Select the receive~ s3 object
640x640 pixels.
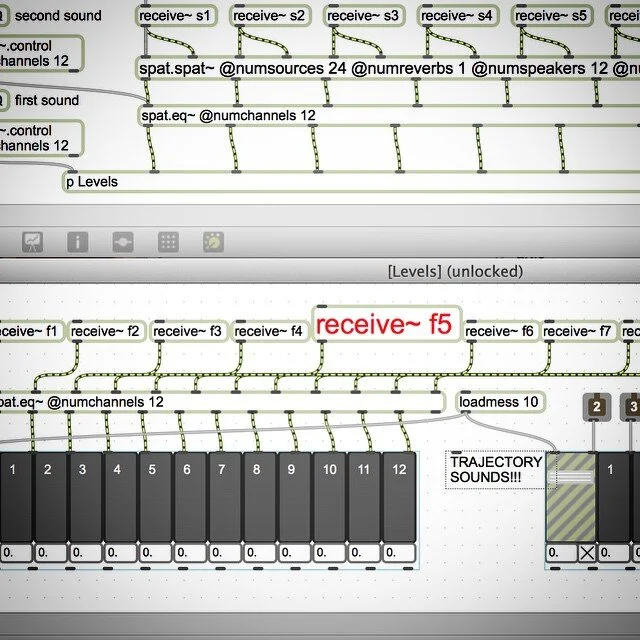pos(363,16)
